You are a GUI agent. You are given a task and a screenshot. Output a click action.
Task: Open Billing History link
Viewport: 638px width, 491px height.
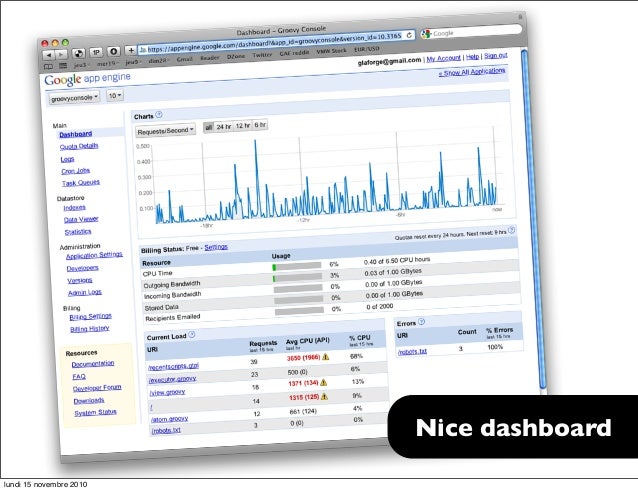pyautogui.click(x=90, y=329)
